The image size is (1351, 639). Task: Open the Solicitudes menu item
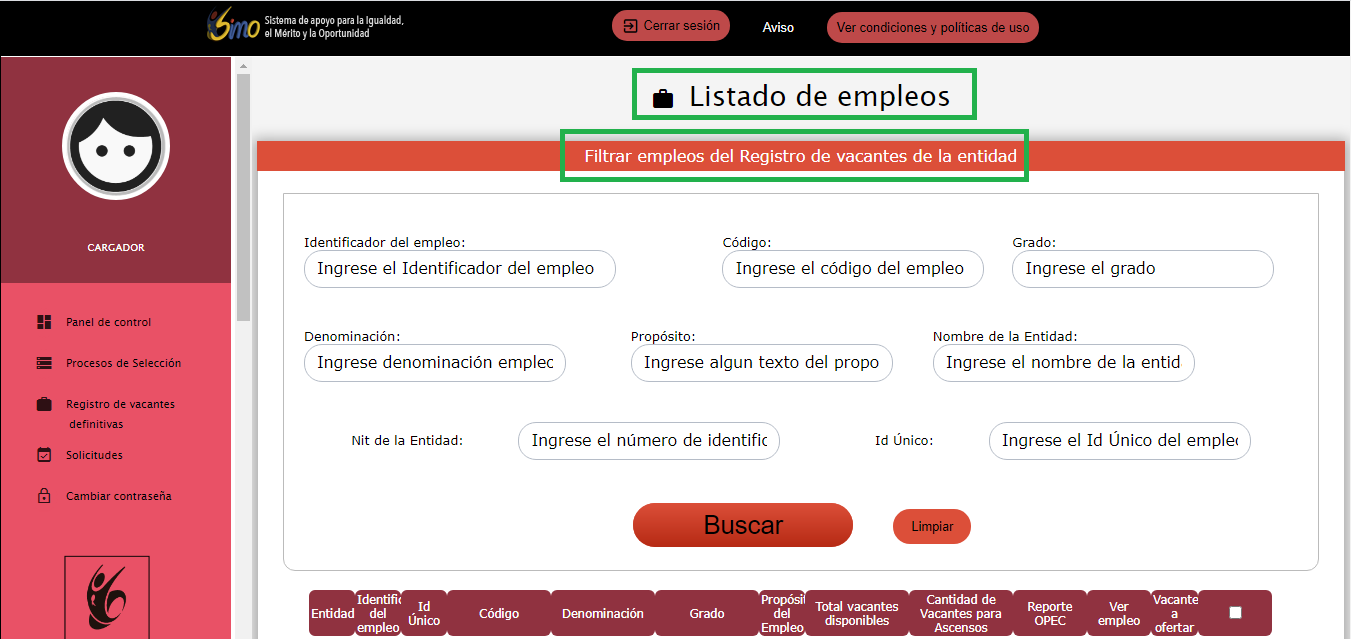pos(94,455)
